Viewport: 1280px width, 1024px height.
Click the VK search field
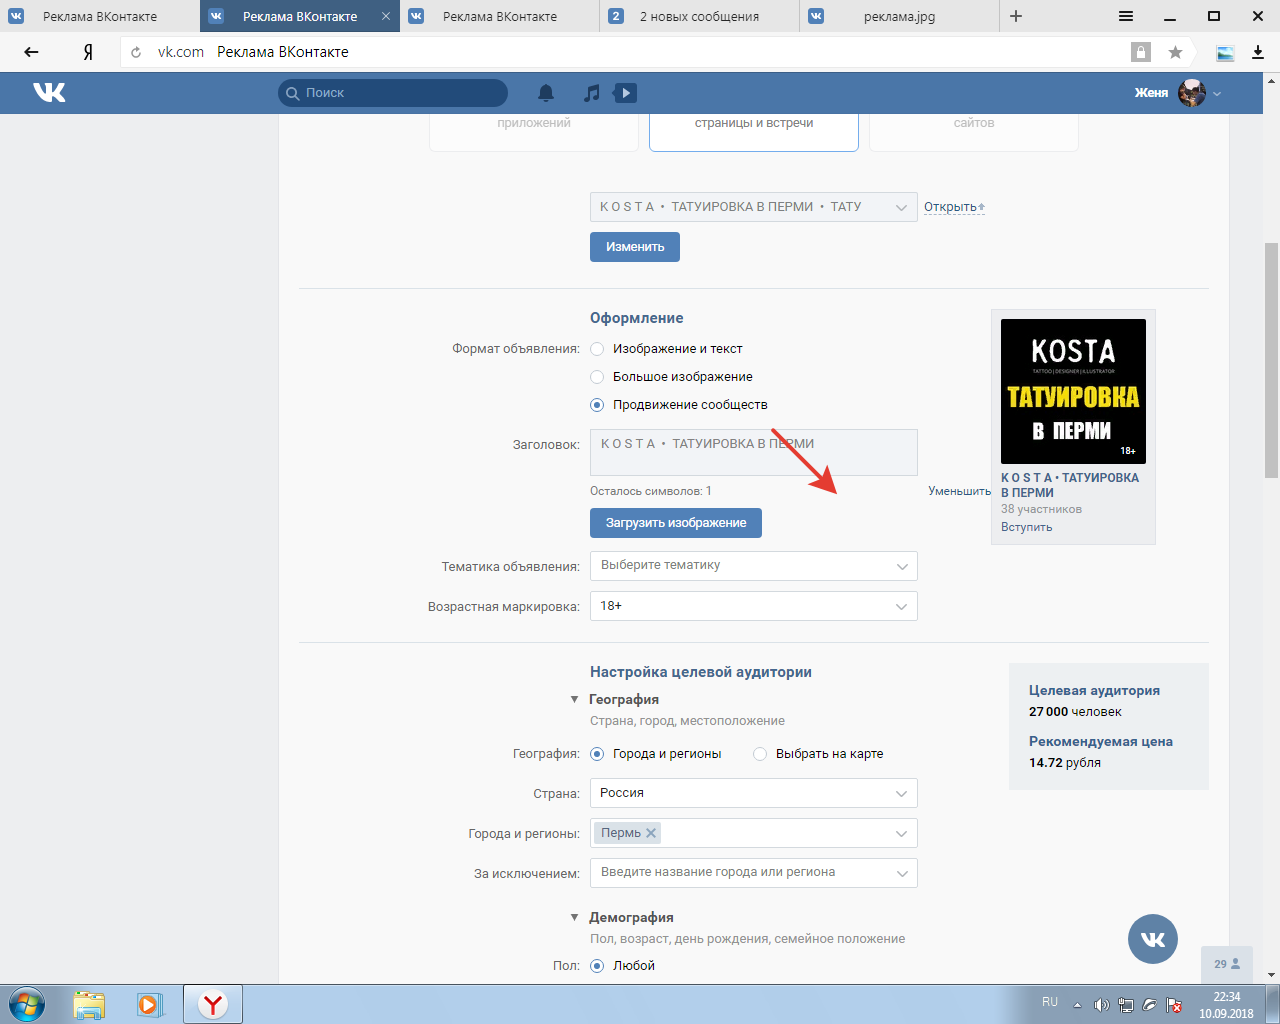393,93
